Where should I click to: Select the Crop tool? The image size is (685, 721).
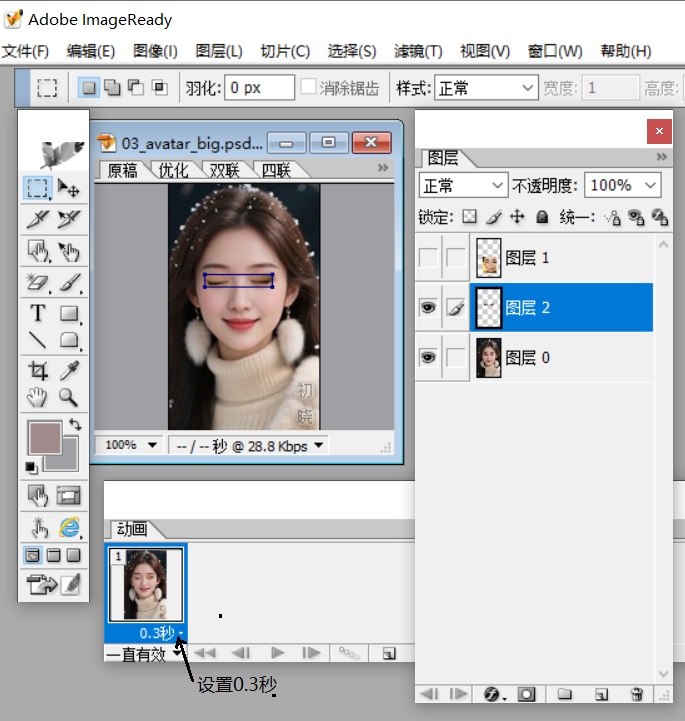[x=38, y=371]
